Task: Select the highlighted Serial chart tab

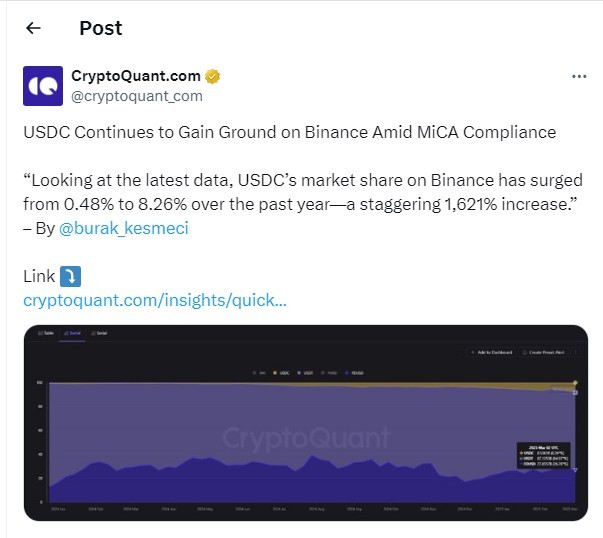Action: tap(72, 333)
